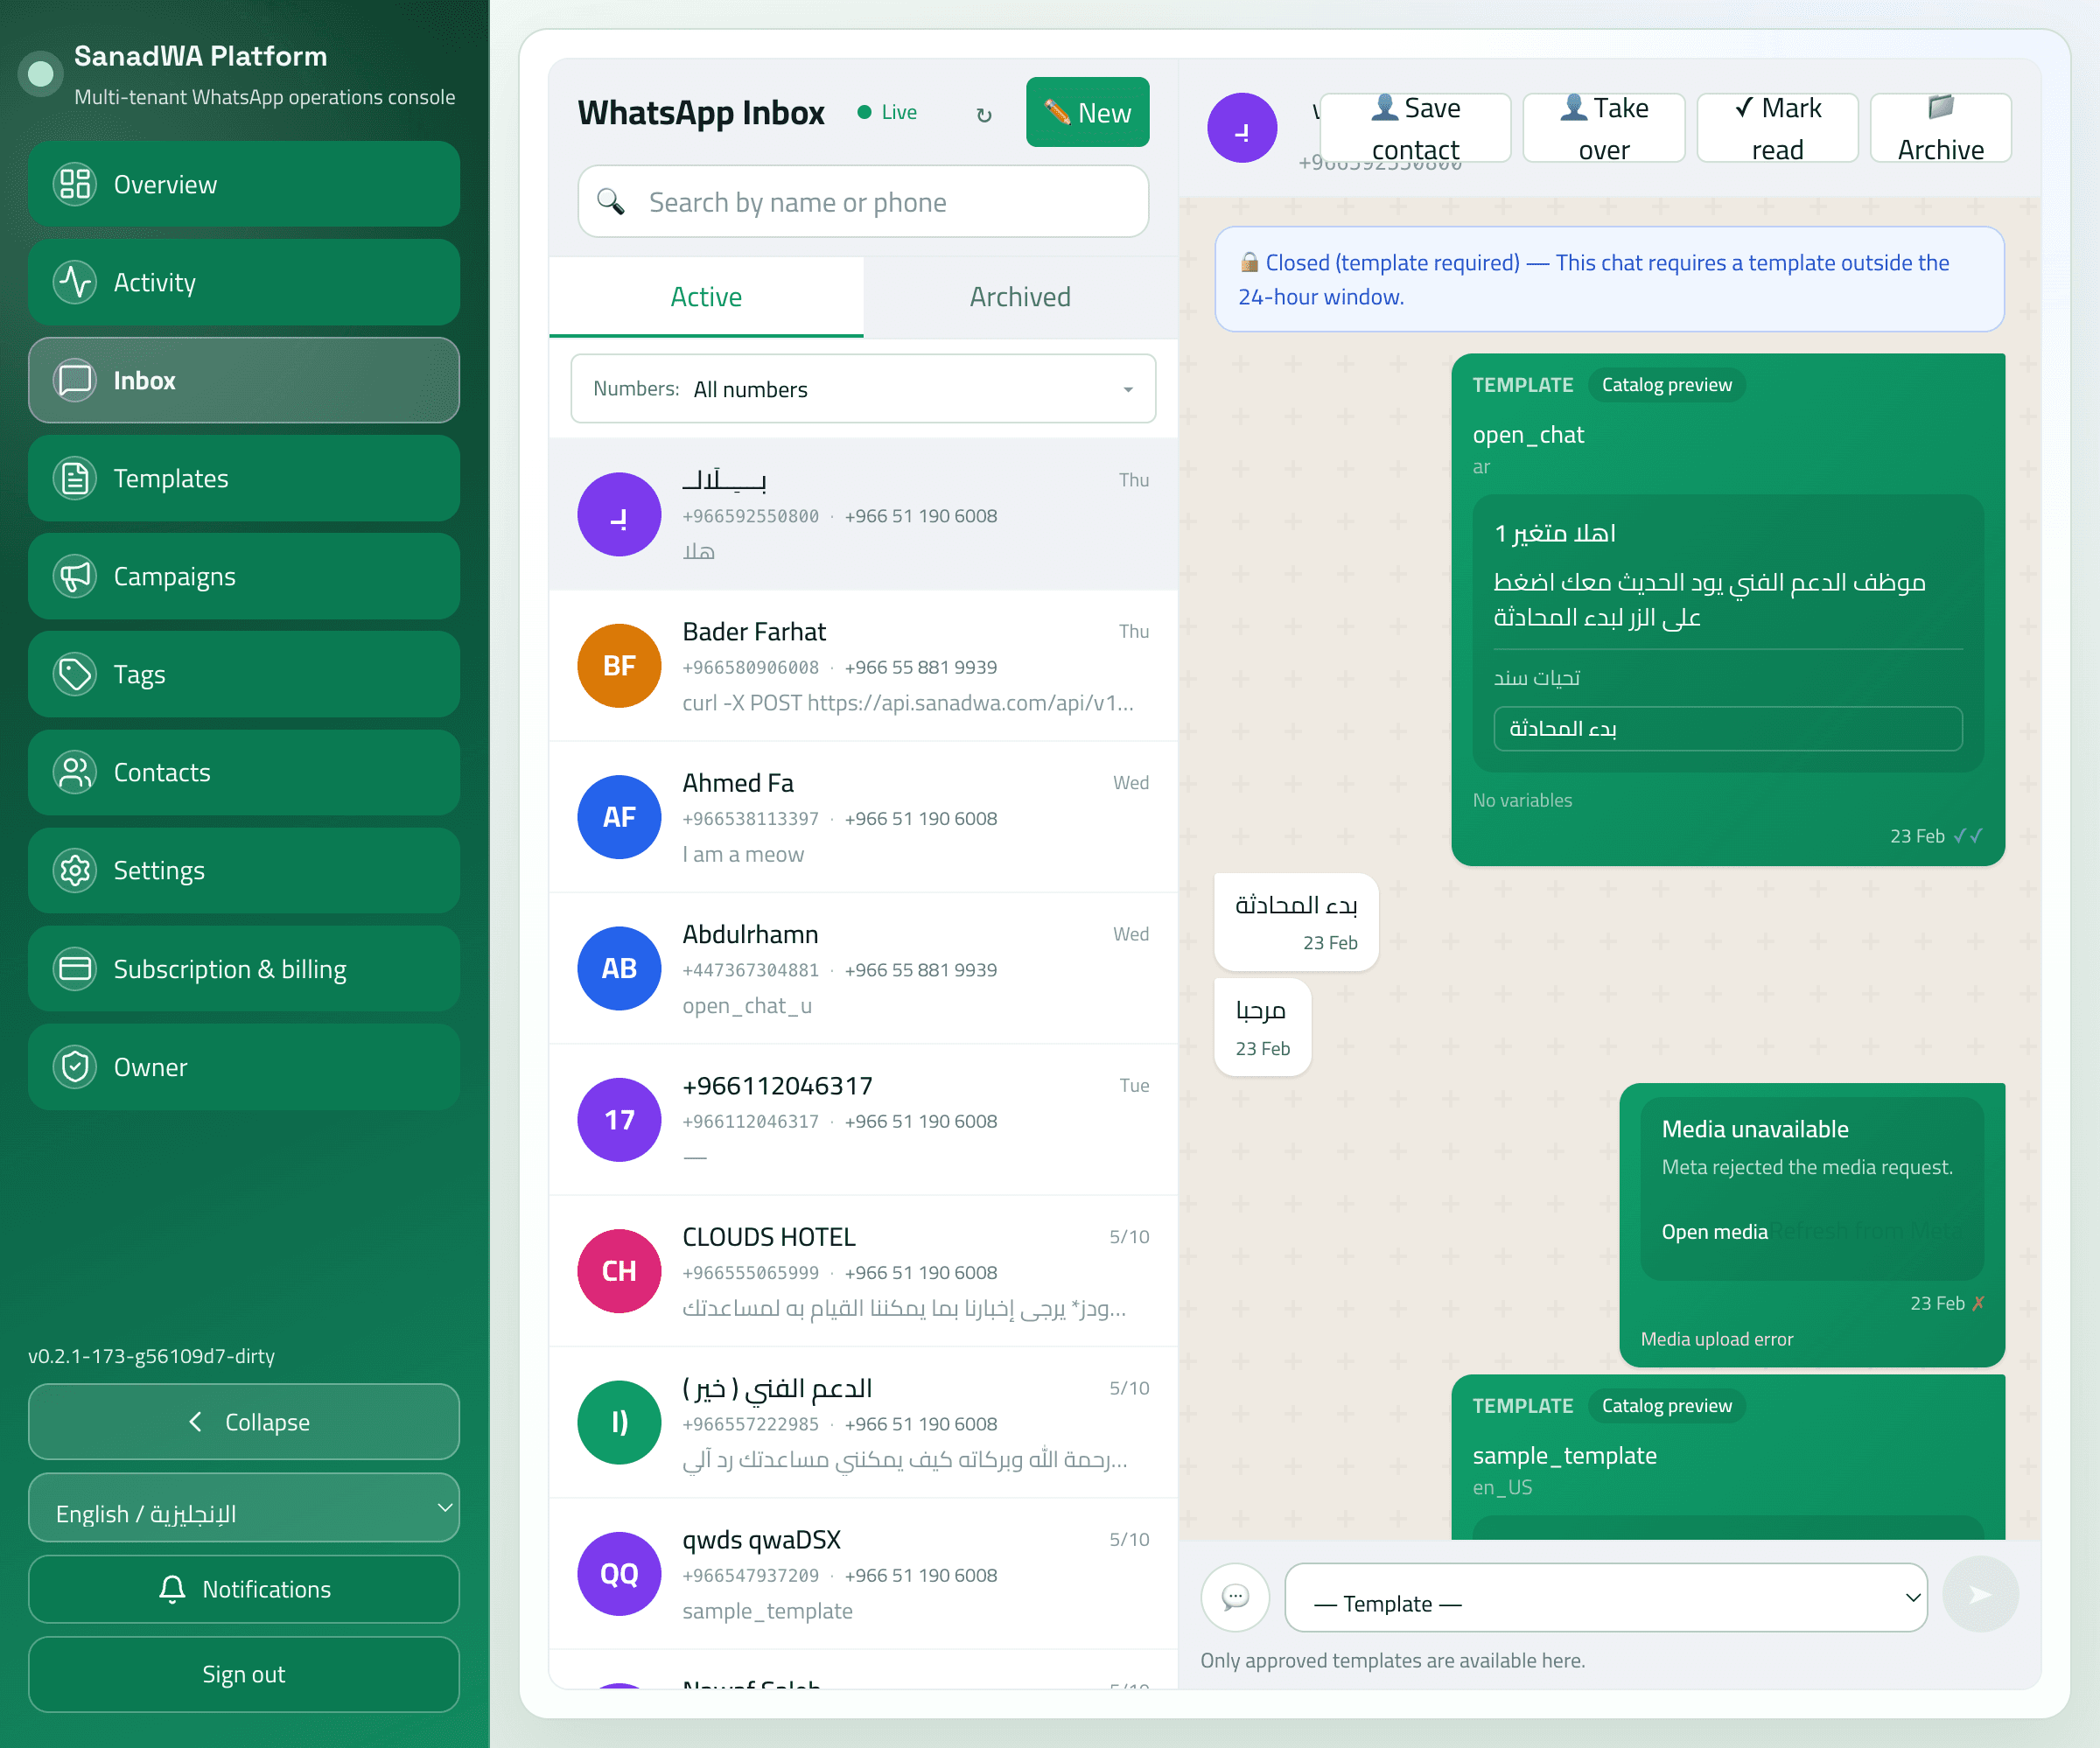Open Subscription & billing page
Viewport: 2100px width, 1748px height.
(244, 968)
